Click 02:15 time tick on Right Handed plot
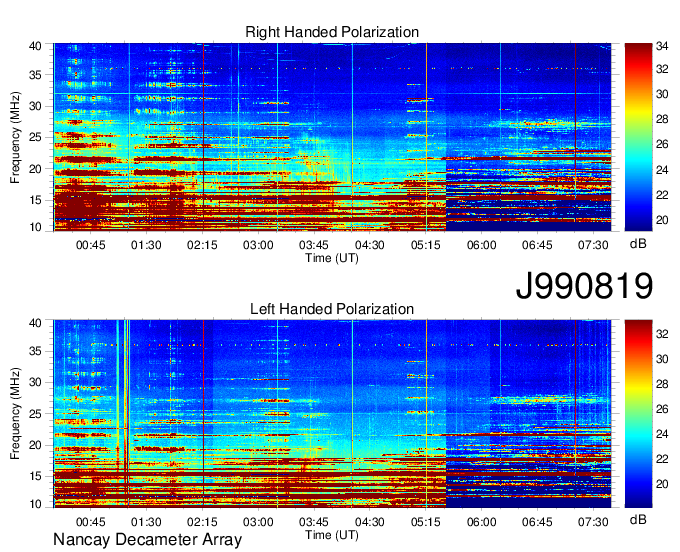The image size is (680, 552). click(202, 245)
